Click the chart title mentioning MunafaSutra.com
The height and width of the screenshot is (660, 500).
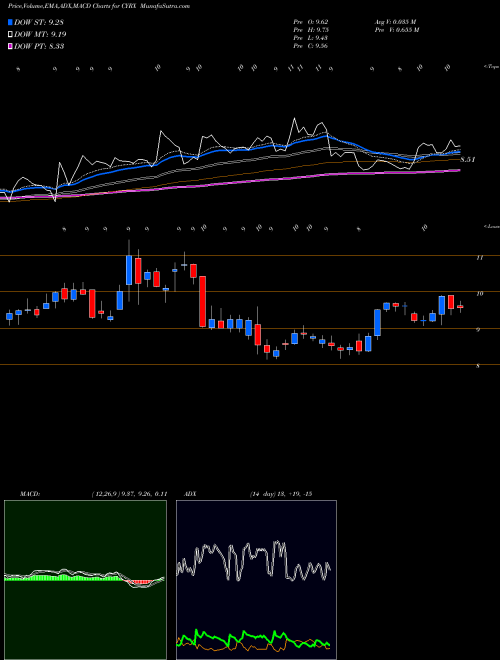tap(99, 6)
